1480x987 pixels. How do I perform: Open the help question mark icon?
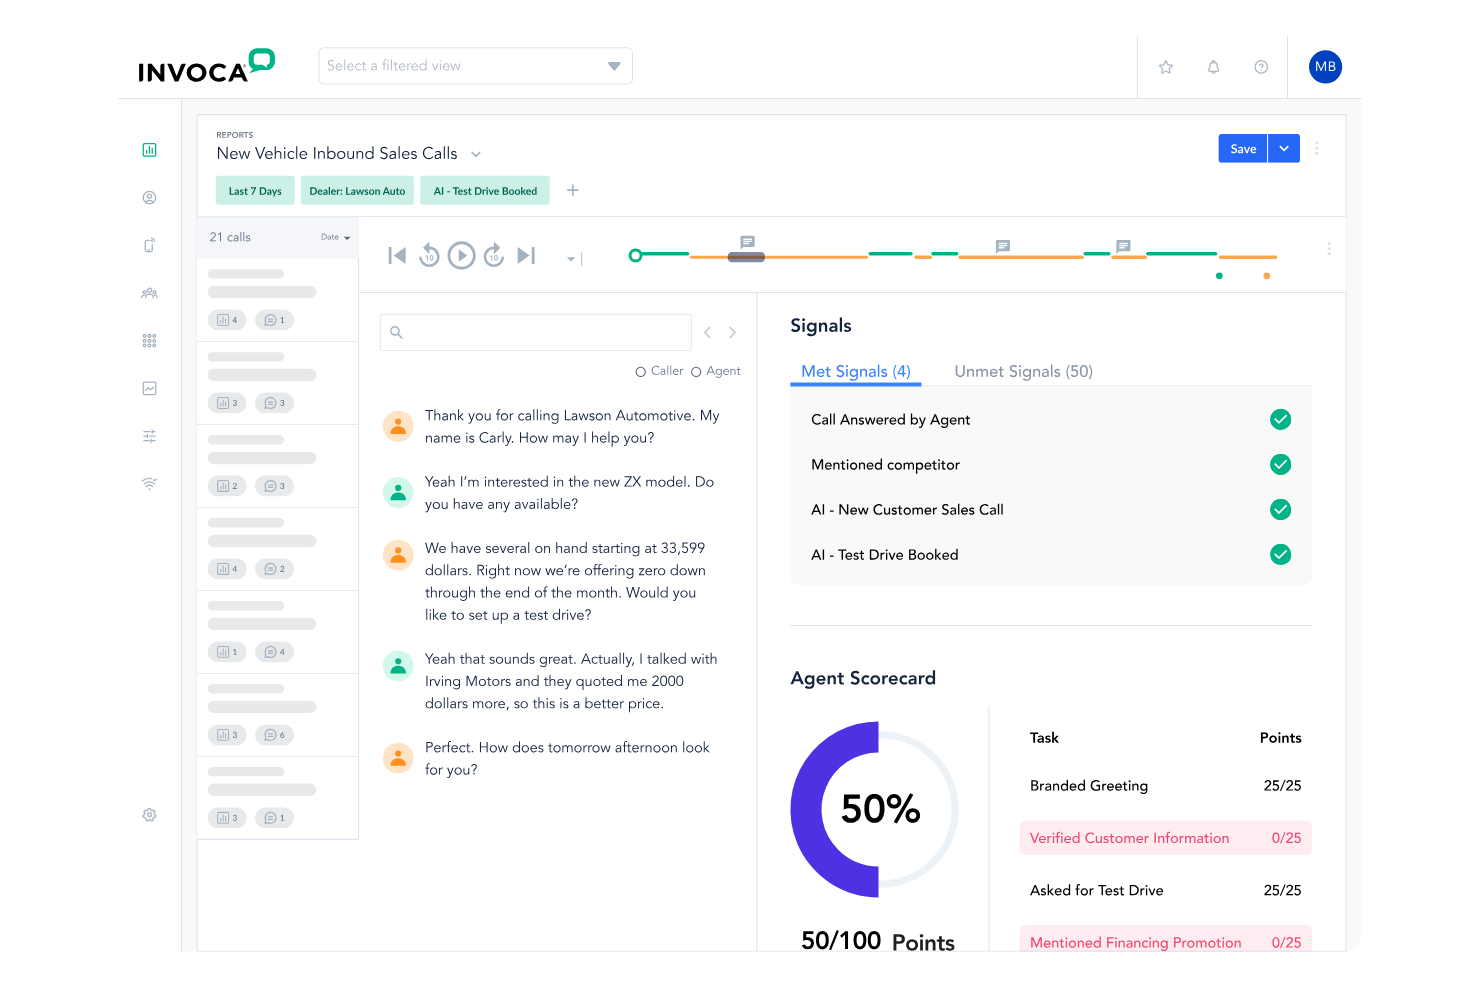[1261, 67]
